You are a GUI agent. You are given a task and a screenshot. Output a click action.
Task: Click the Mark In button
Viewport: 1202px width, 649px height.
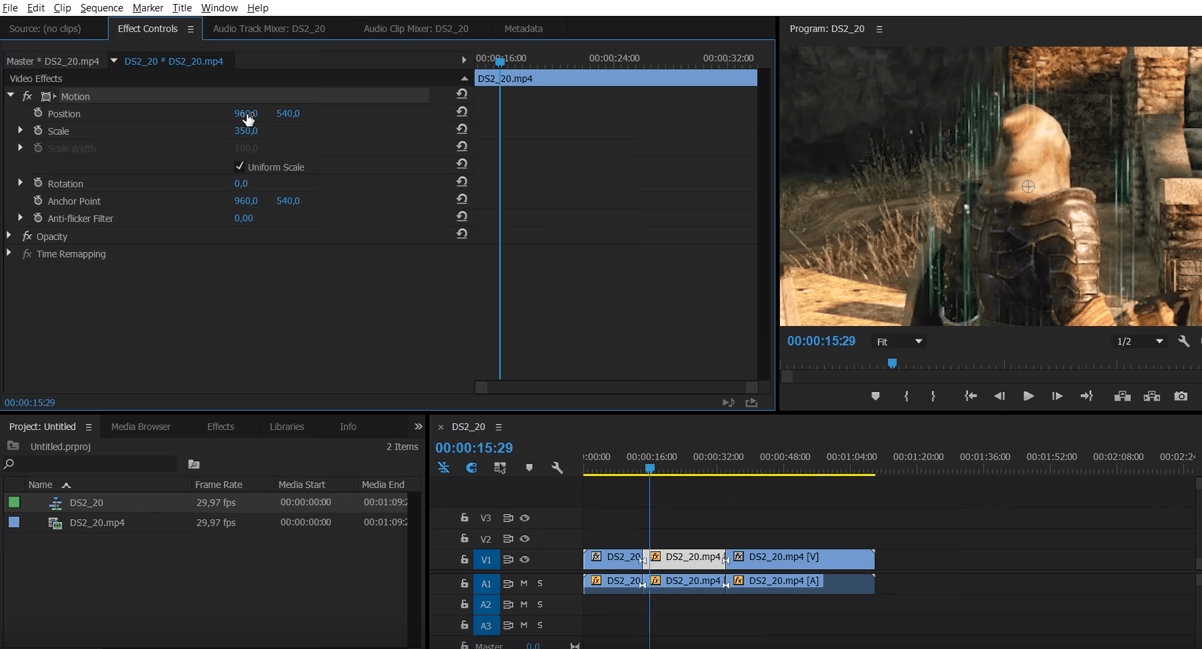coord(906,396)
